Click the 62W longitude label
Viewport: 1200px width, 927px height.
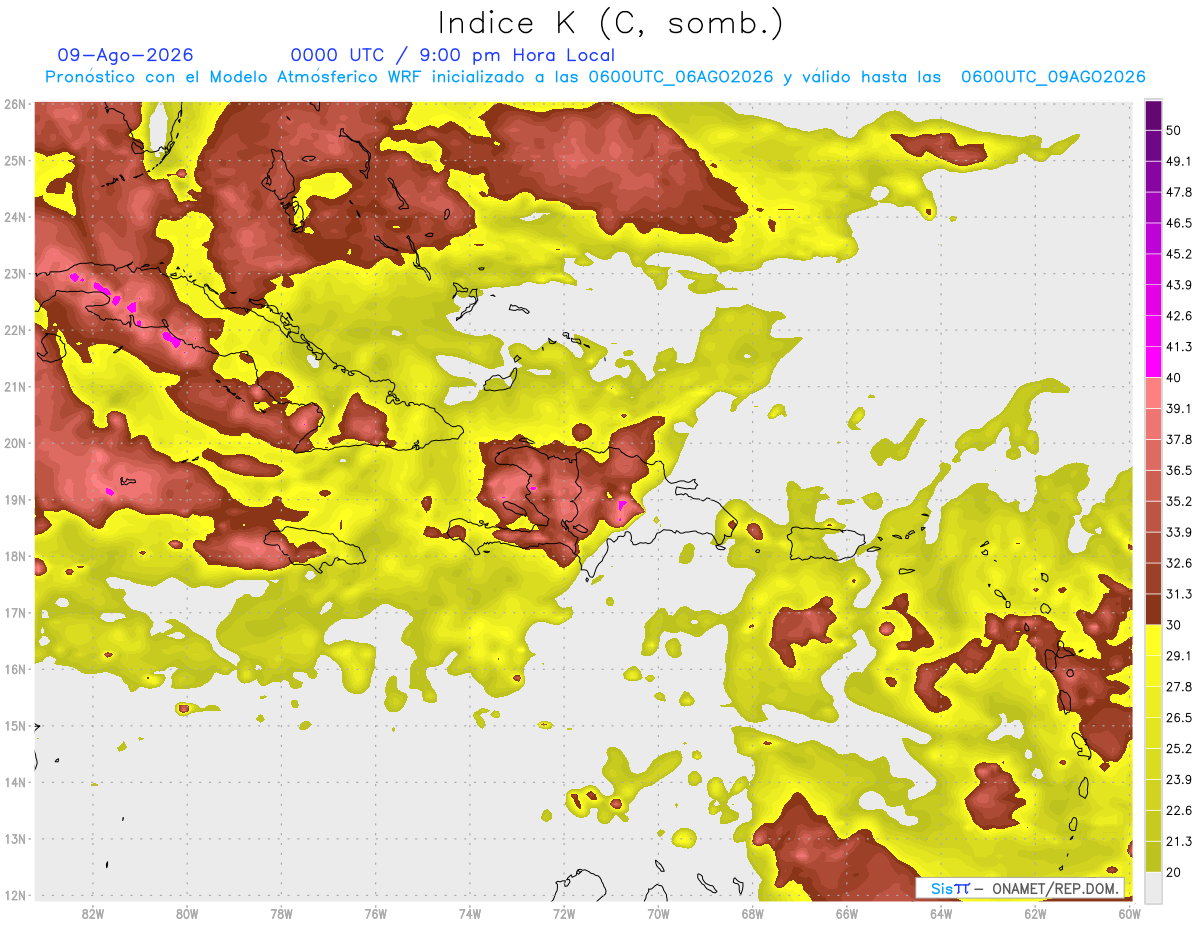(1035, 914)
